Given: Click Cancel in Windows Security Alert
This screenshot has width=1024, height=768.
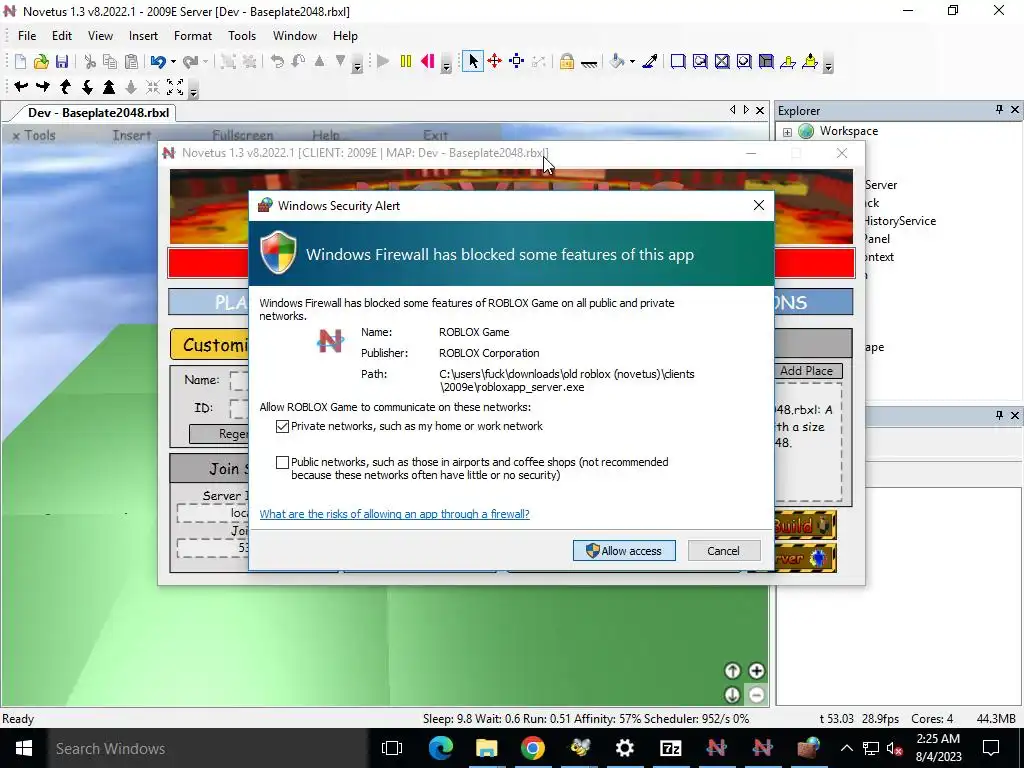Looking at the screenshot, I should (724, 551).
